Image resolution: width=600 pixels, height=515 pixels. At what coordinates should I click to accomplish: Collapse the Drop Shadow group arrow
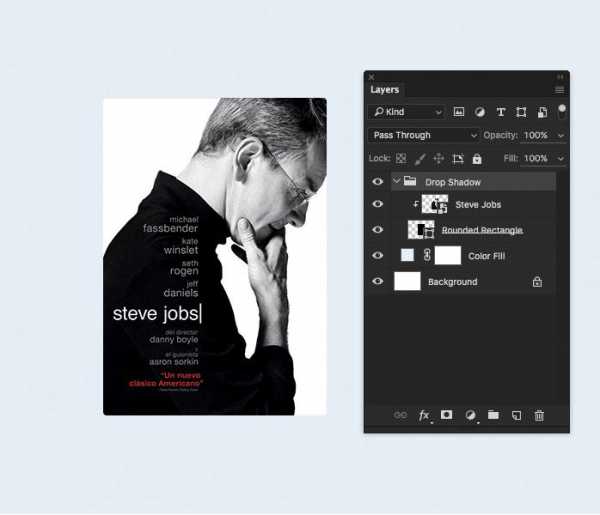pyautogui.click(x=396, y=182)
